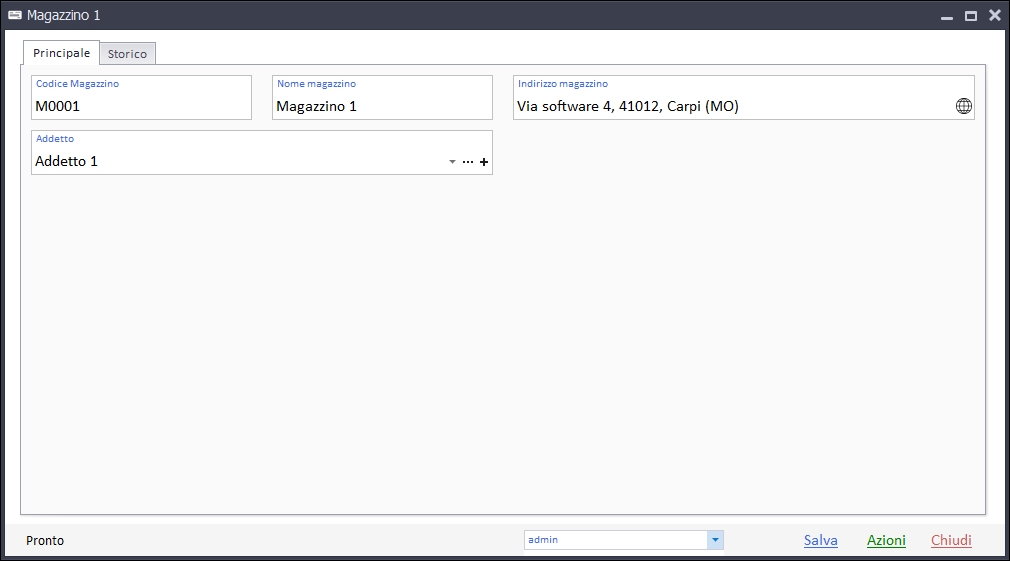Open Addetto lookup via the ellipsis icon
This screenshot has height=561, width=1010.
pyautogui.click(x=468, y=162)
